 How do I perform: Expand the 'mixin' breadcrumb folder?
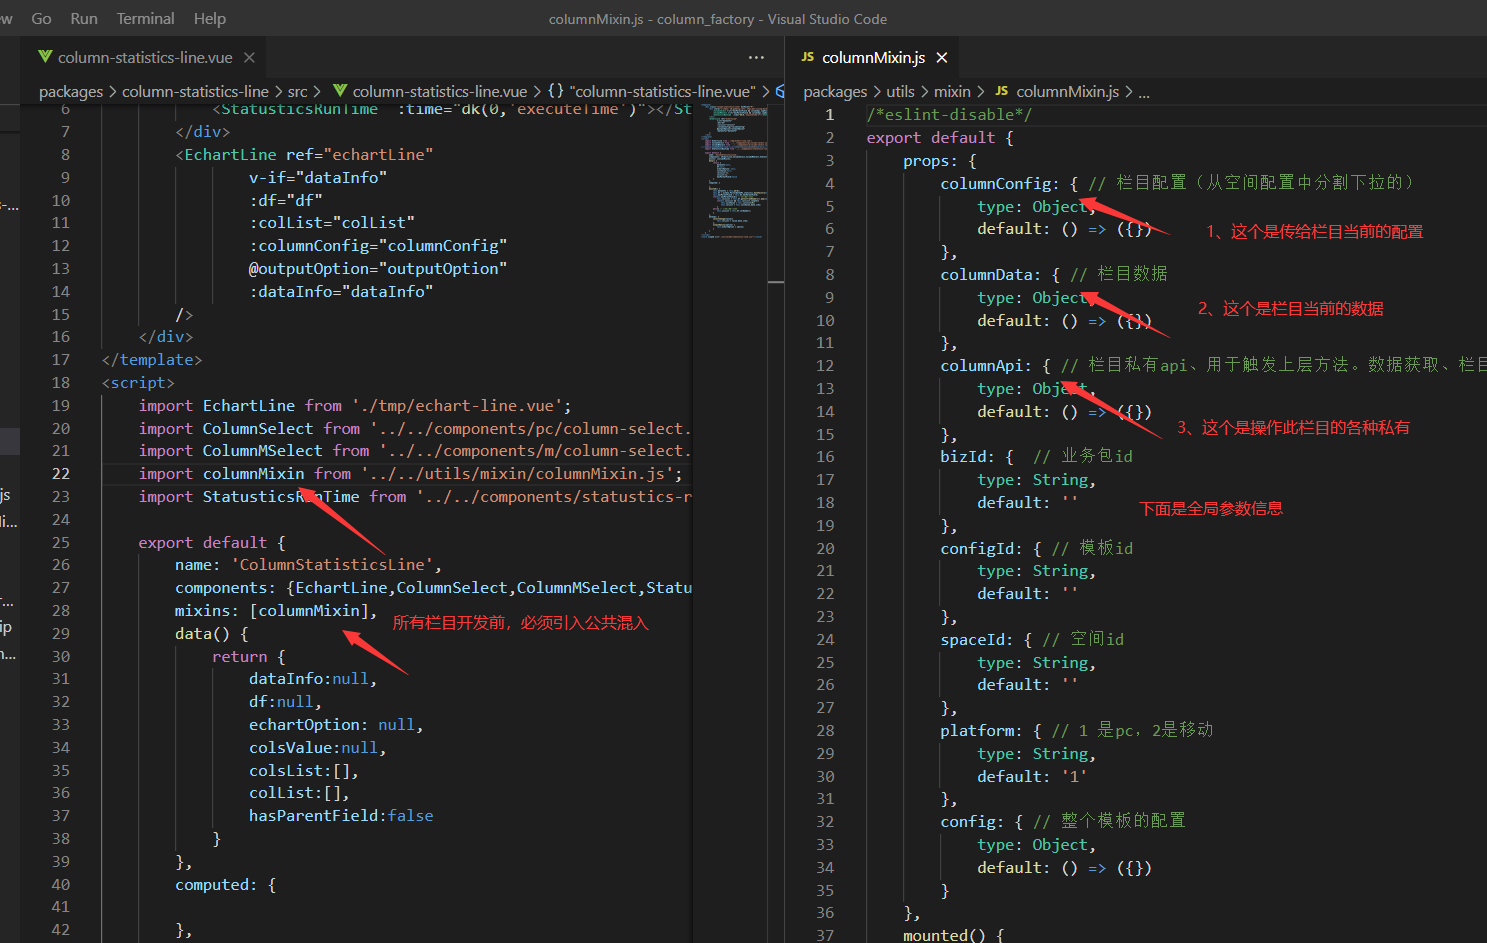point(952,91)
